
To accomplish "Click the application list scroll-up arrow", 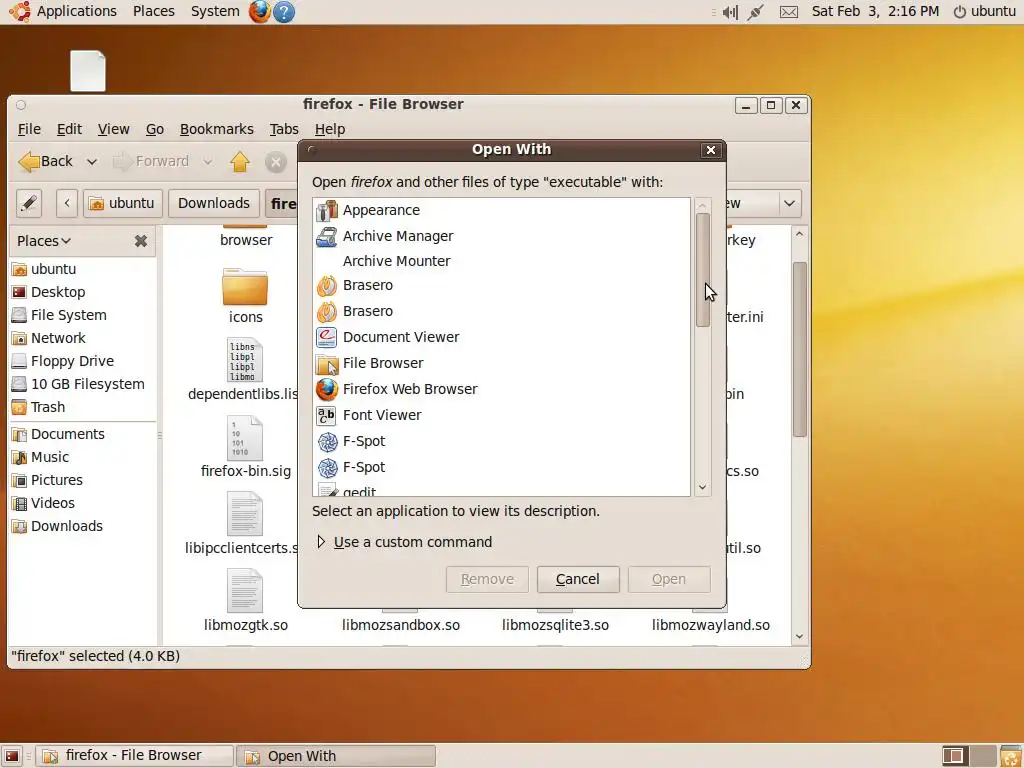I will [703, 206].
